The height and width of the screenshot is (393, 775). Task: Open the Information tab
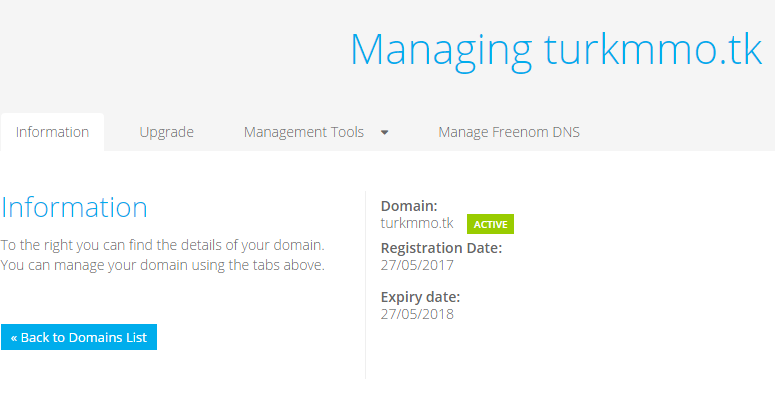pos(52,132)
